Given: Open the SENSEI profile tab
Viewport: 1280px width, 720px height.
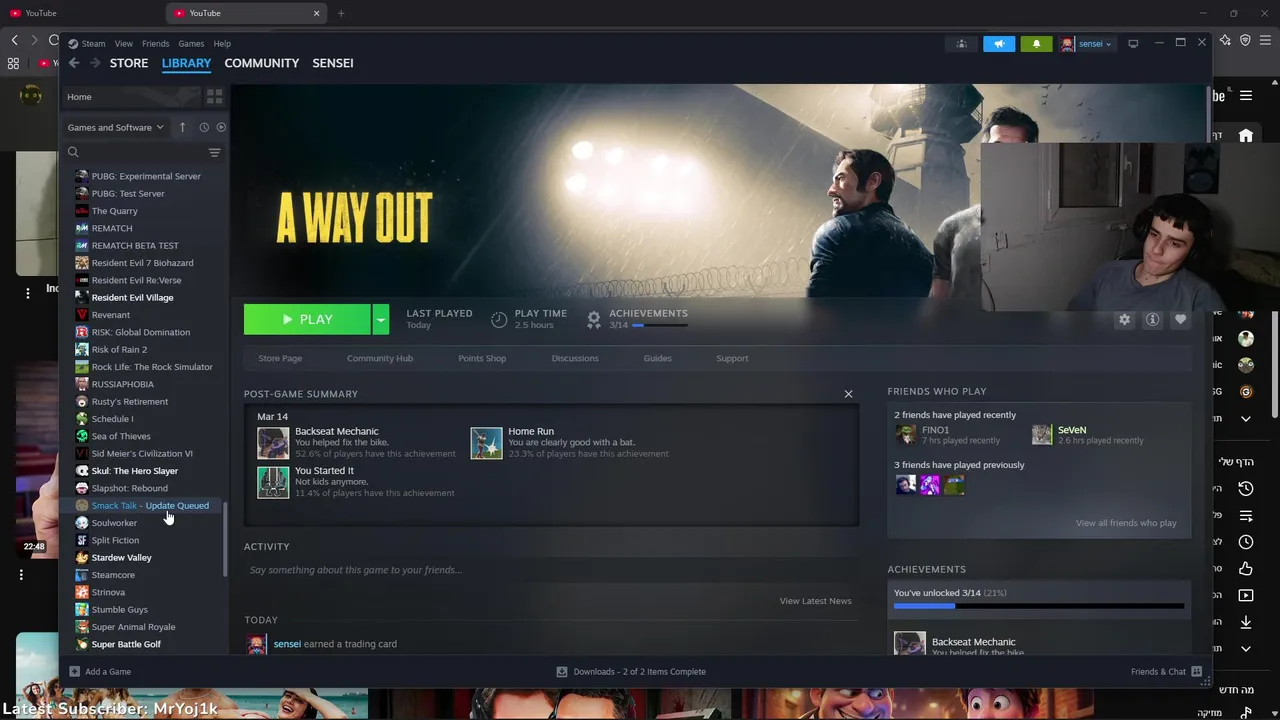Looking at the screenshot, I should coord(333,63).
